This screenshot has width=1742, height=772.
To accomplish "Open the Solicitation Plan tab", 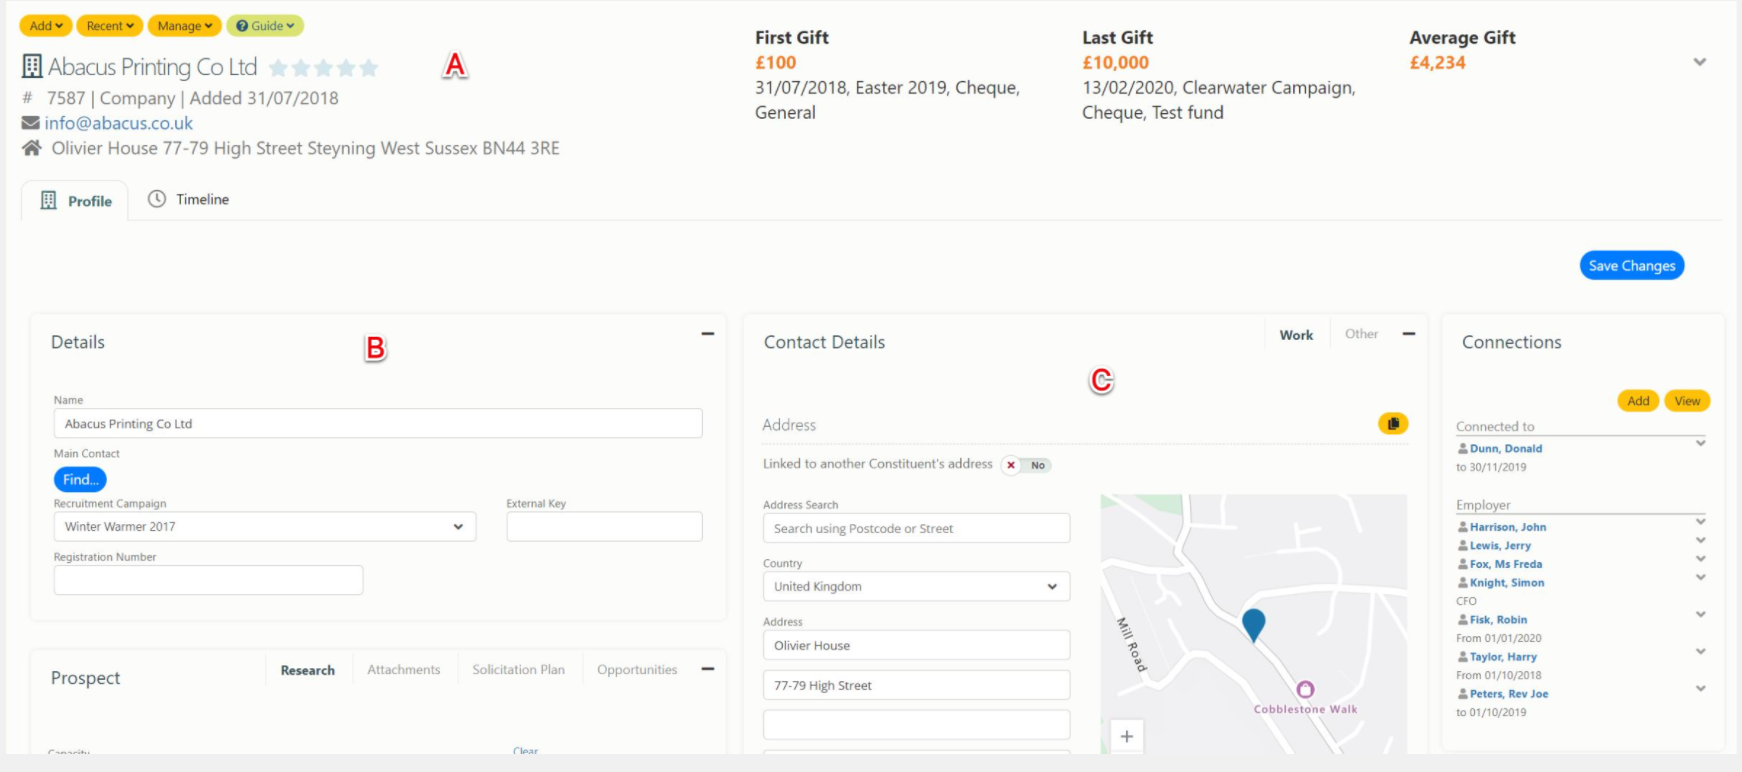I will click(x=519, y=670).
